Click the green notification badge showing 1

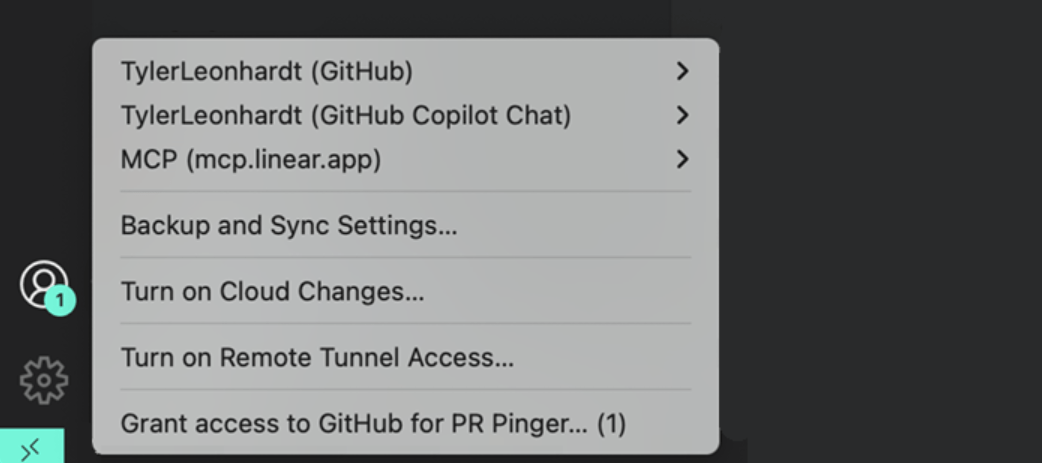(x=60, y=301)
